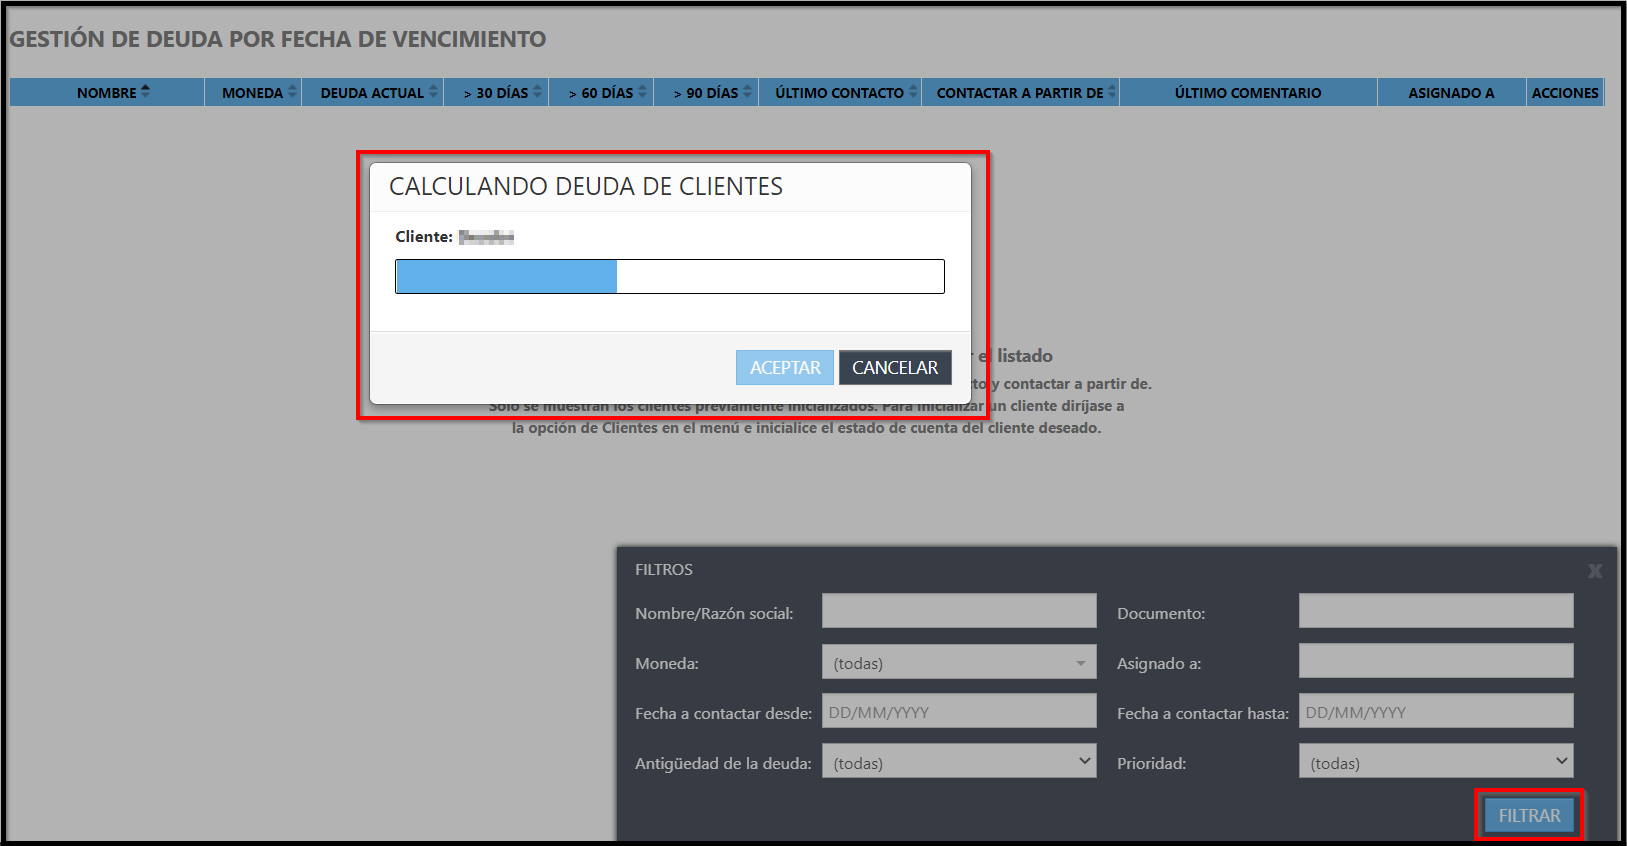
Task: Sort by CONTACTAR A PARTIR DE column
Action: pos(1020,92)
